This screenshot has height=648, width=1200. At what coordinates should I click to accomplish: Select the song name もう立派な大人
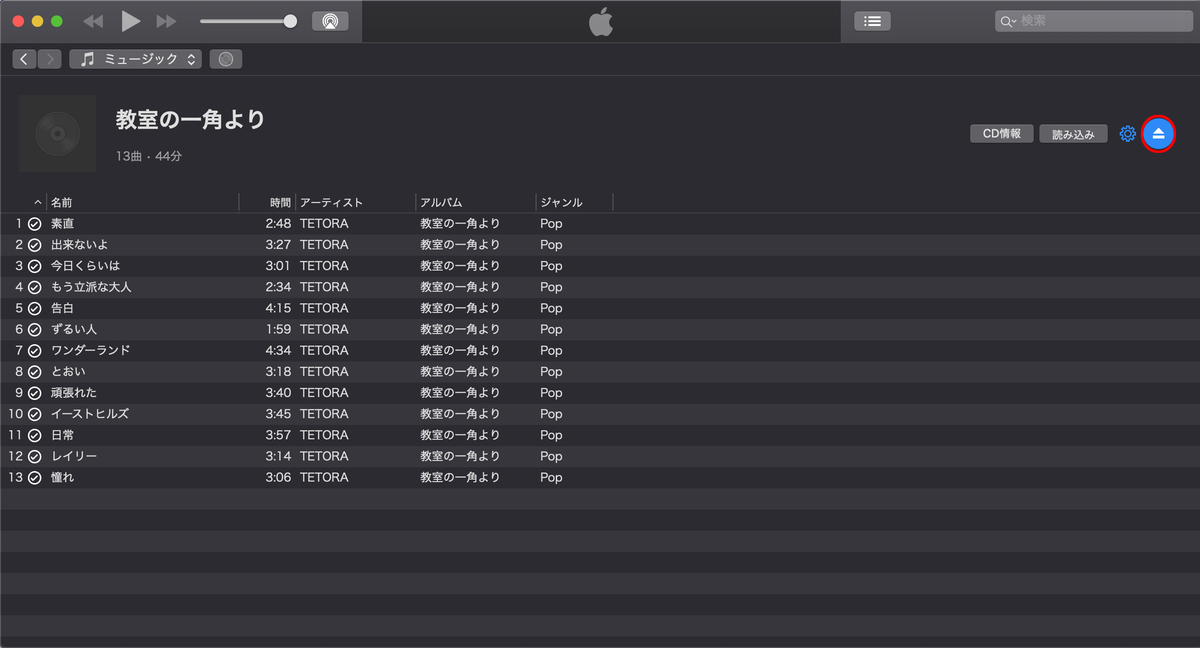tap(91, 287)
